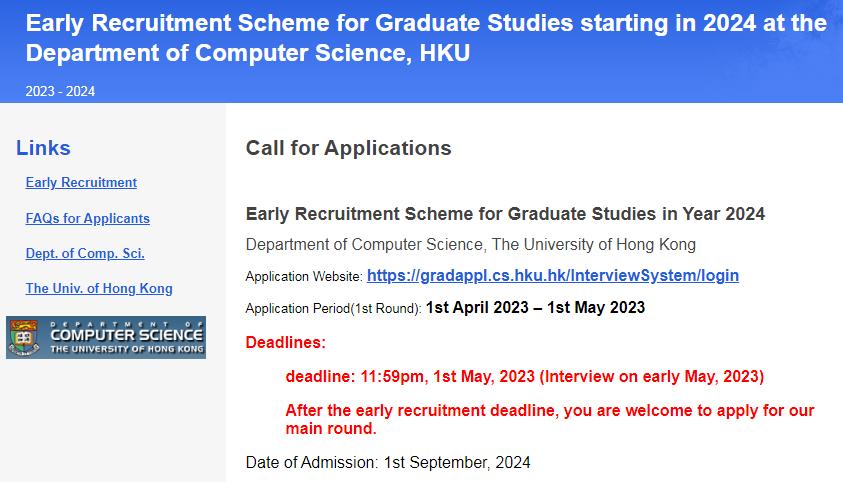
Task: Open FAQs for Applicants link
Action: tap(88, 218)
